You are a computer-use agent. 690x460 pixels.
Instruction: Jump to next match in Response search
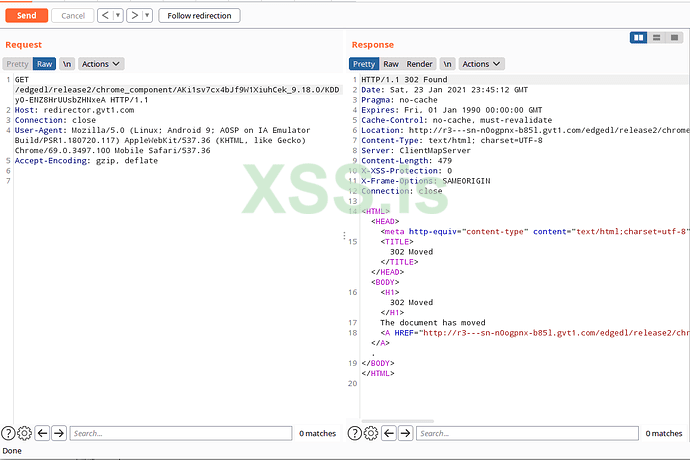tap(405, 433)
